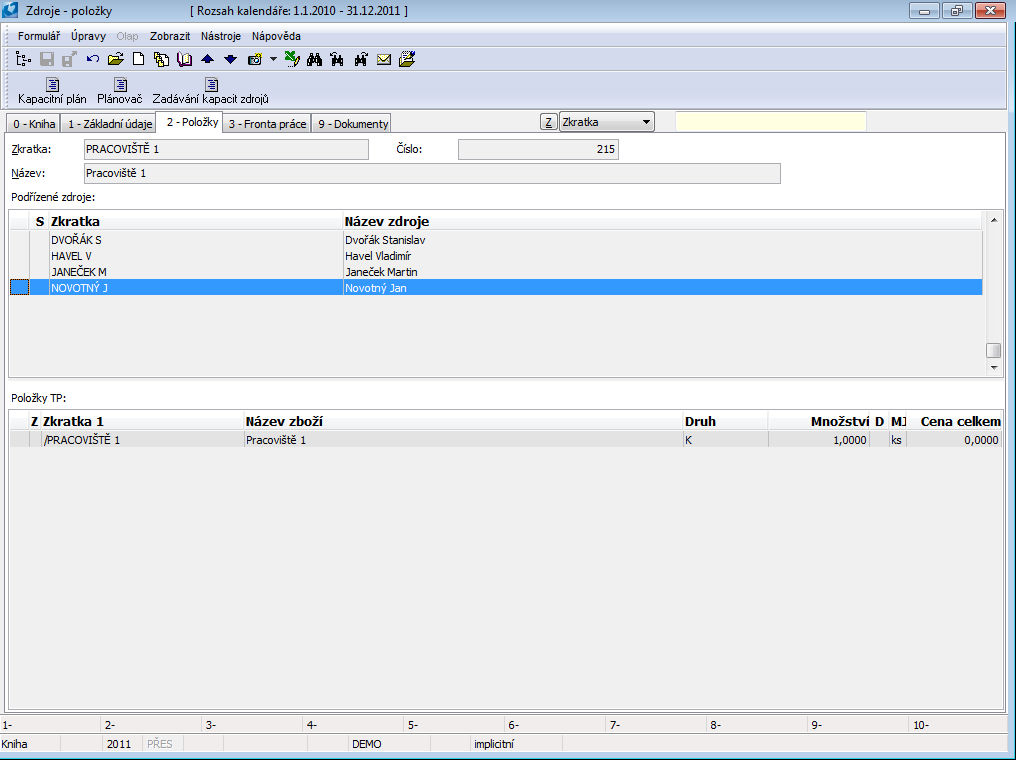The height and width of the screenshot is (760, 1016).
Task: Click the new blank document icon
Action: tap(139, 59)
